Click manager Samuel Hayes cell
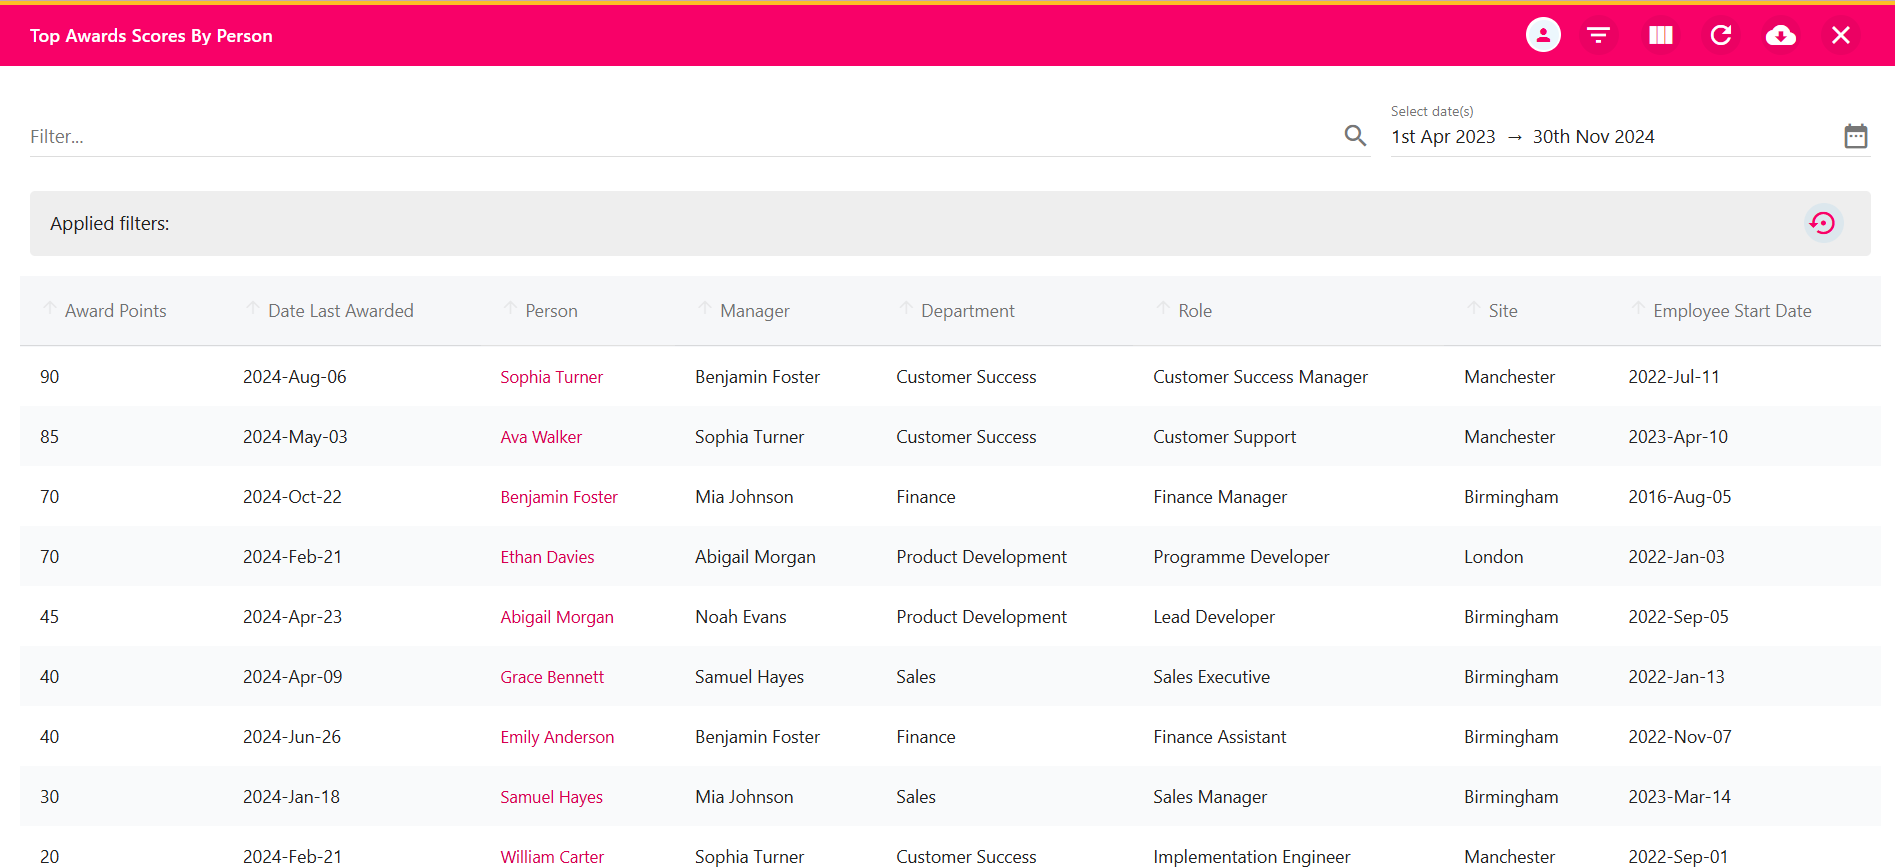The width and height of the screenshot is (1895, 868). coord(749,677)
